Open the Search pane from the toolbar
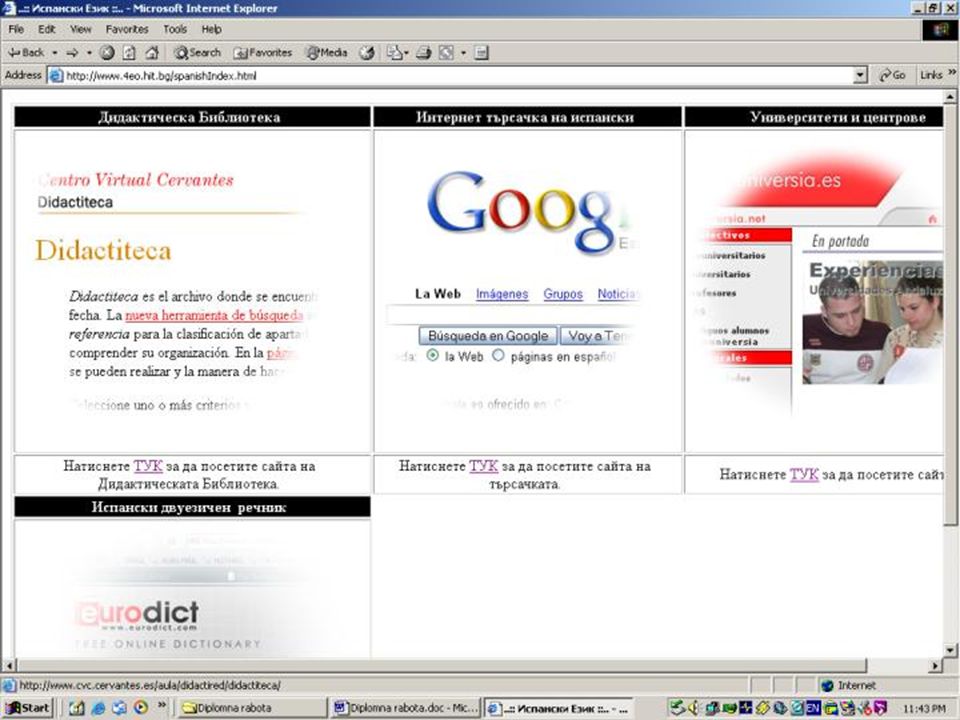 click(x=197, y=53)
